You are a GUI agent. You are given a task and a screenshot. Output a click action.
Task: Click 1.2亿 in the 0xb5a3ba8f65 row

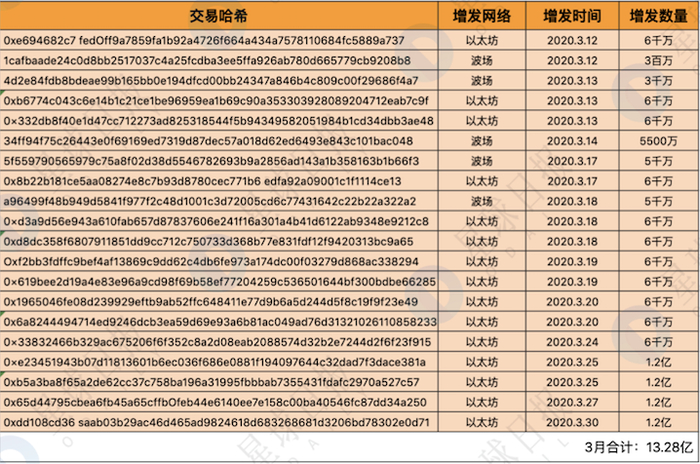click(x=658, y=382)
